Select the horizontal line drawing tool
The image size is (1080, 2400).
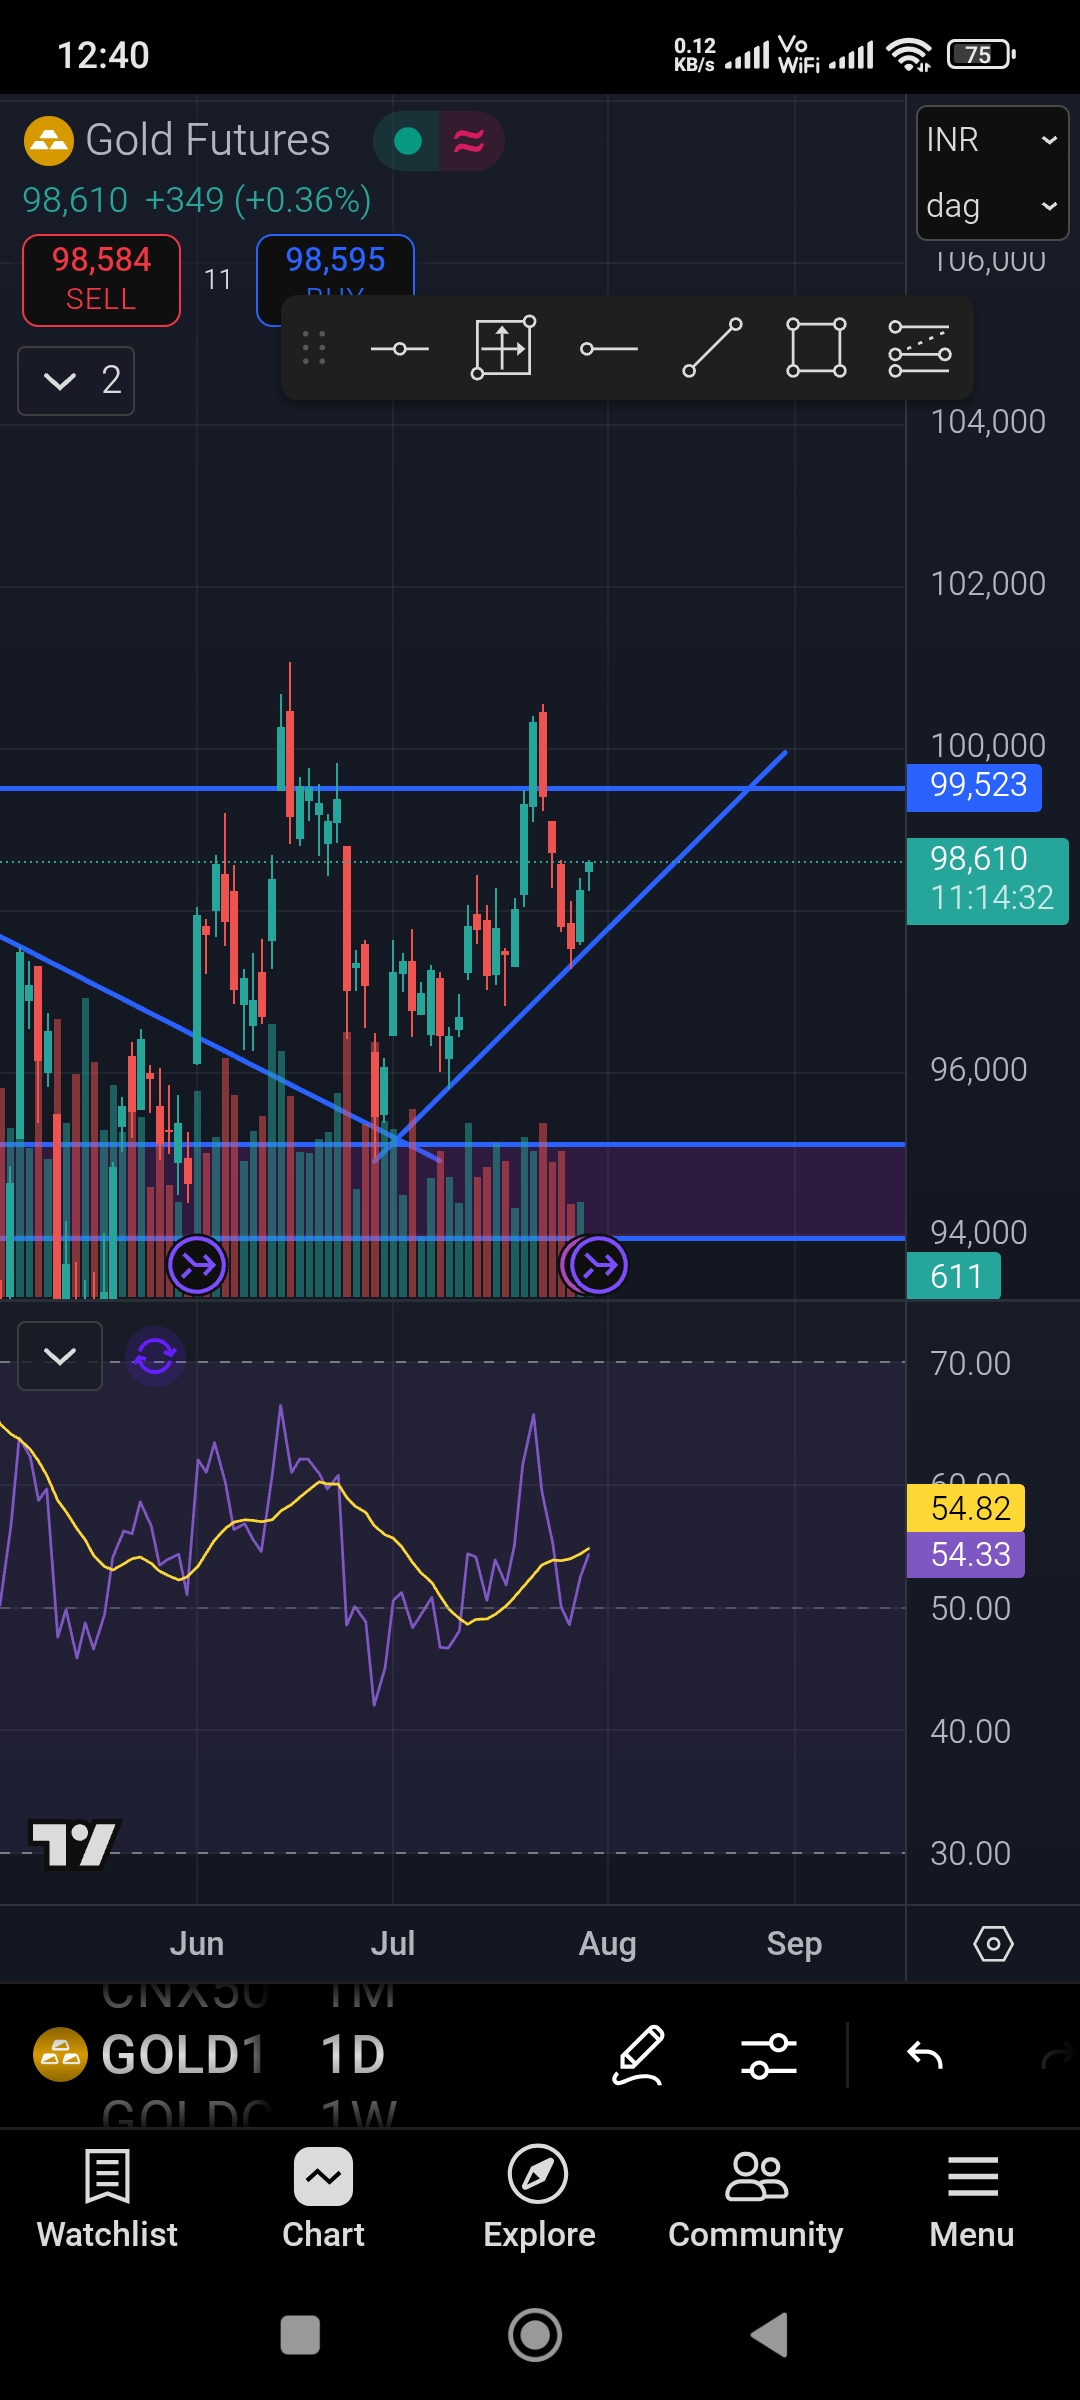(x=399, y=349)
